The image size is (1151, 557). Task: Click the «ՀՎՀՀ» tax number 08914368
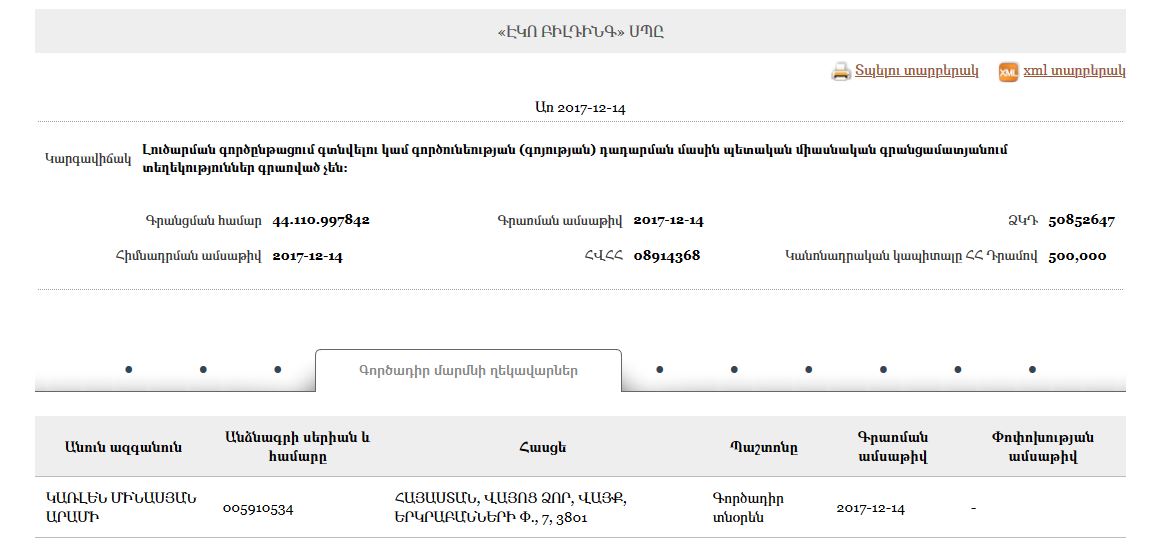(667, 255)
